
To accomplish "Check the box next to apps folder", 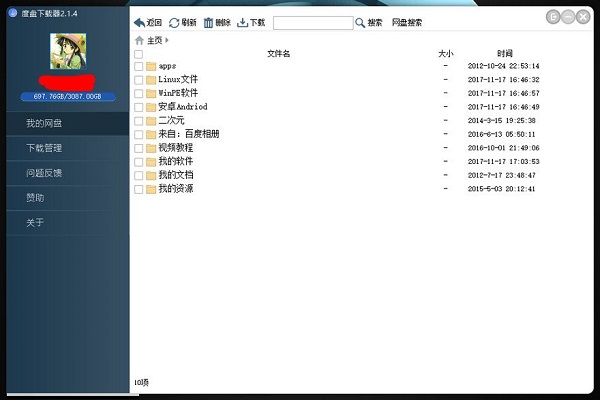I will click(x=138, y=66).
